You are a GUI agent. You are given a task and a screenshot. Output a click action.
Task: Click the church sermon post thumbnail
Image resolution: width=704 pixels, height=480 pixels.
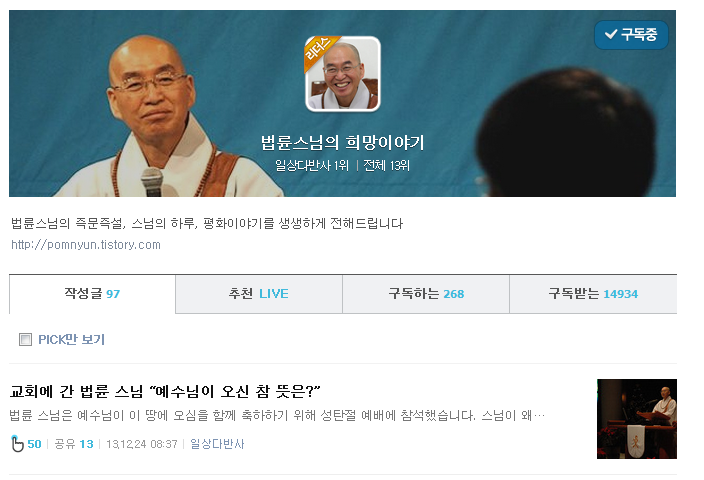coord(637,418)
